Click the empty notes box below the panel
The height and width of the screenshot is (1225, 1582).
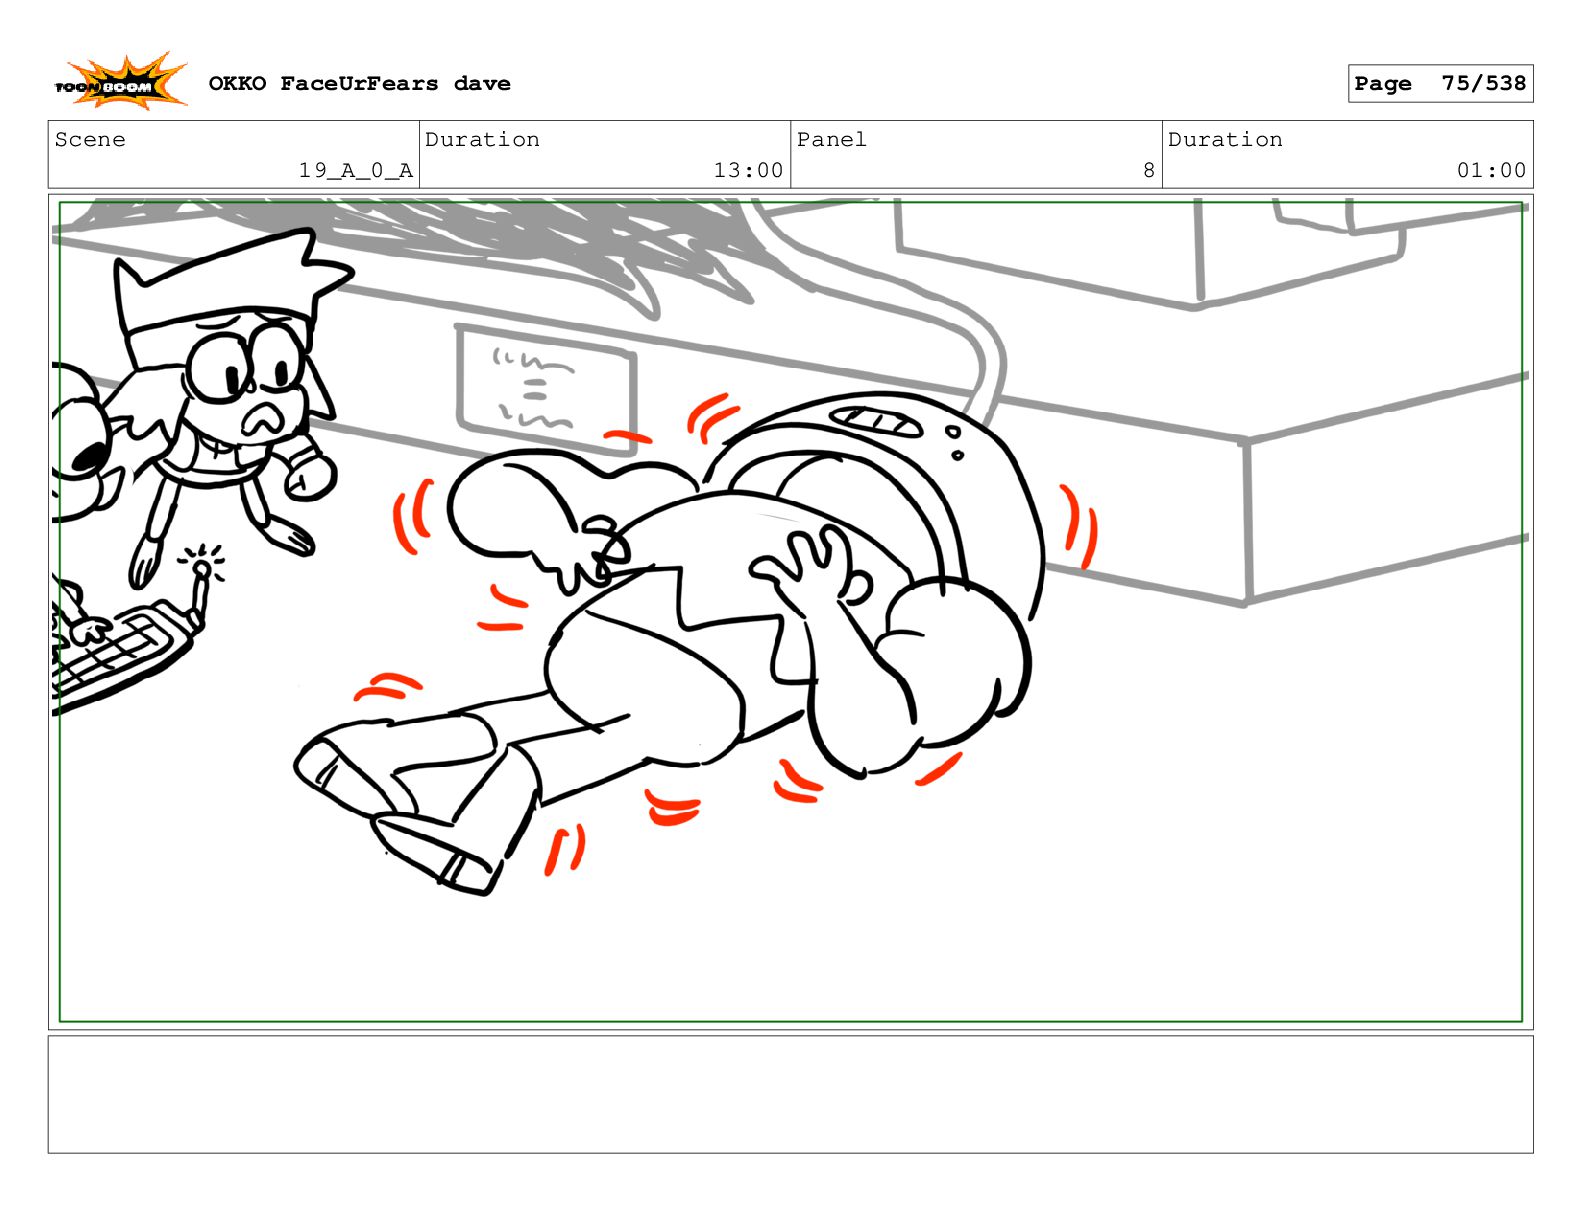pyautogui.click(x=790, y=1094)
